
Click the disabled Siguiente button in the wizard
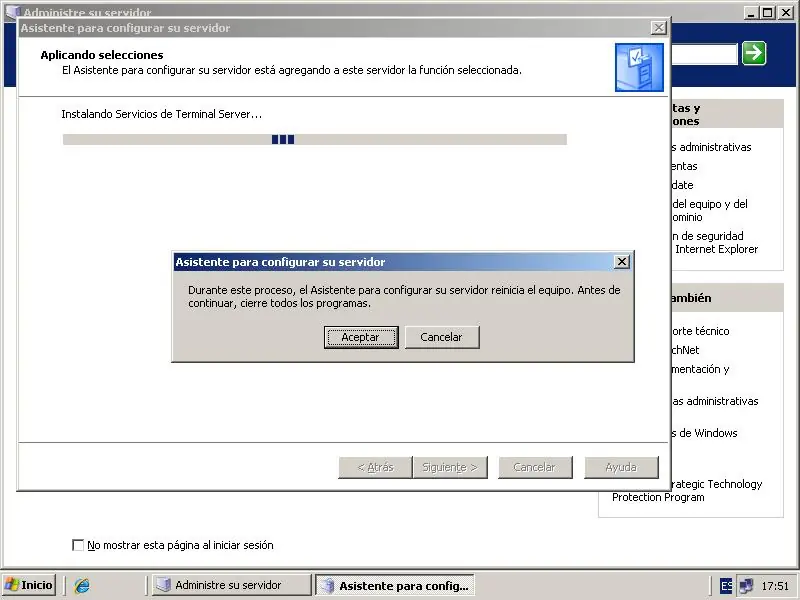coord(450,467)
